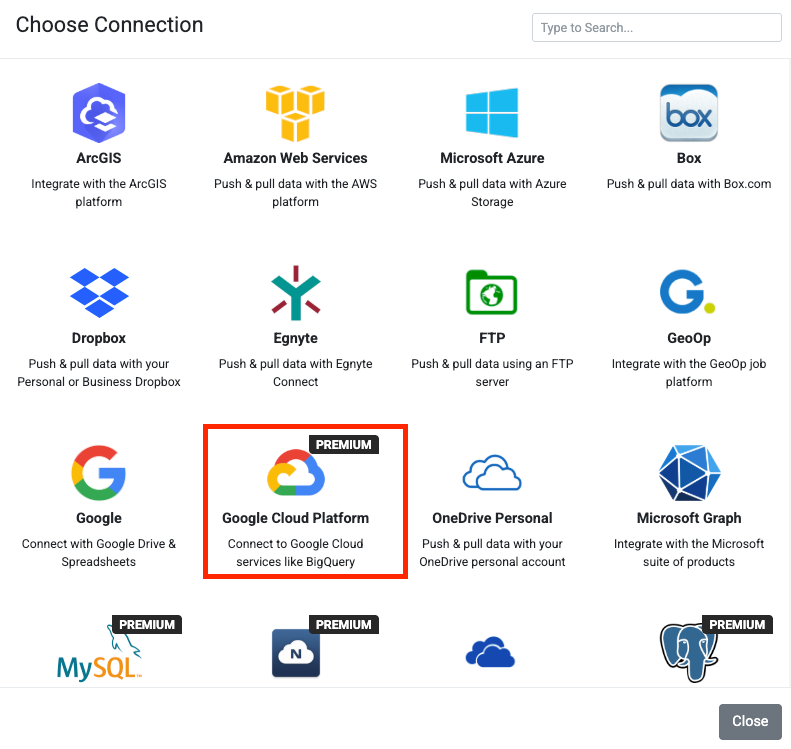
Task: Click the Microsoft Graph title
Action: 689,518
